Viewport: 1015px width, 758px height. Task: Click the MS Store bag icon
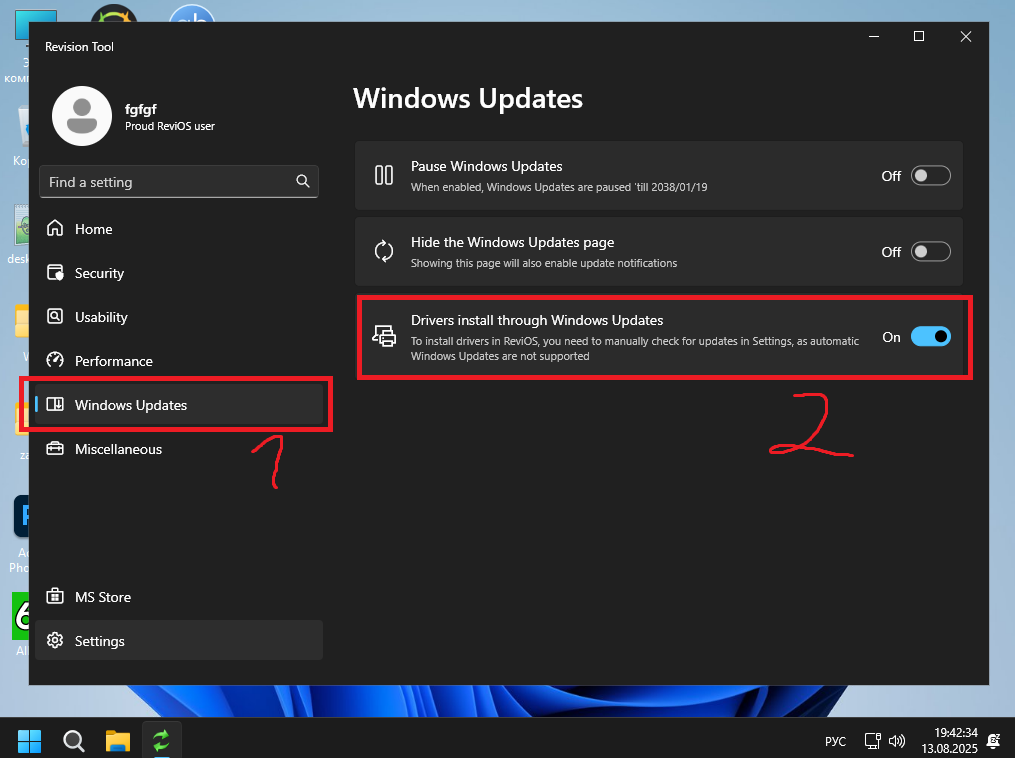click(x=55, y=596)
